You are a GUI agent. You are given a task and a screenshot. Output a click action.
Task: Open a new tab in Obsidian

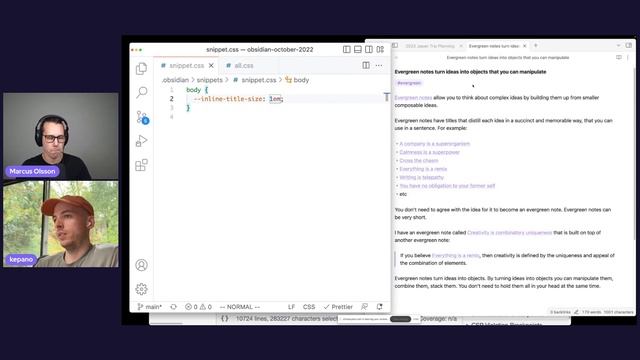pos(536,46)
